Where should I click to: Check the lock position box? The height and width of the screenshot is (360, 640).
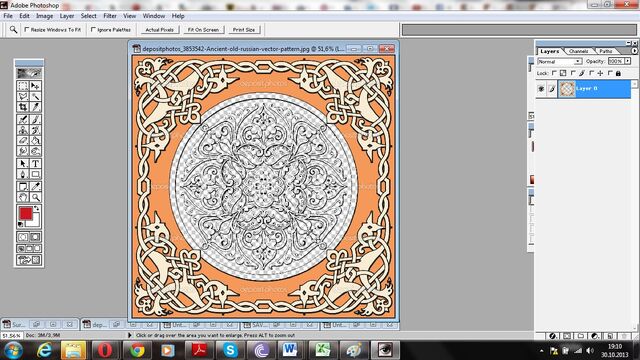point(591,73)
